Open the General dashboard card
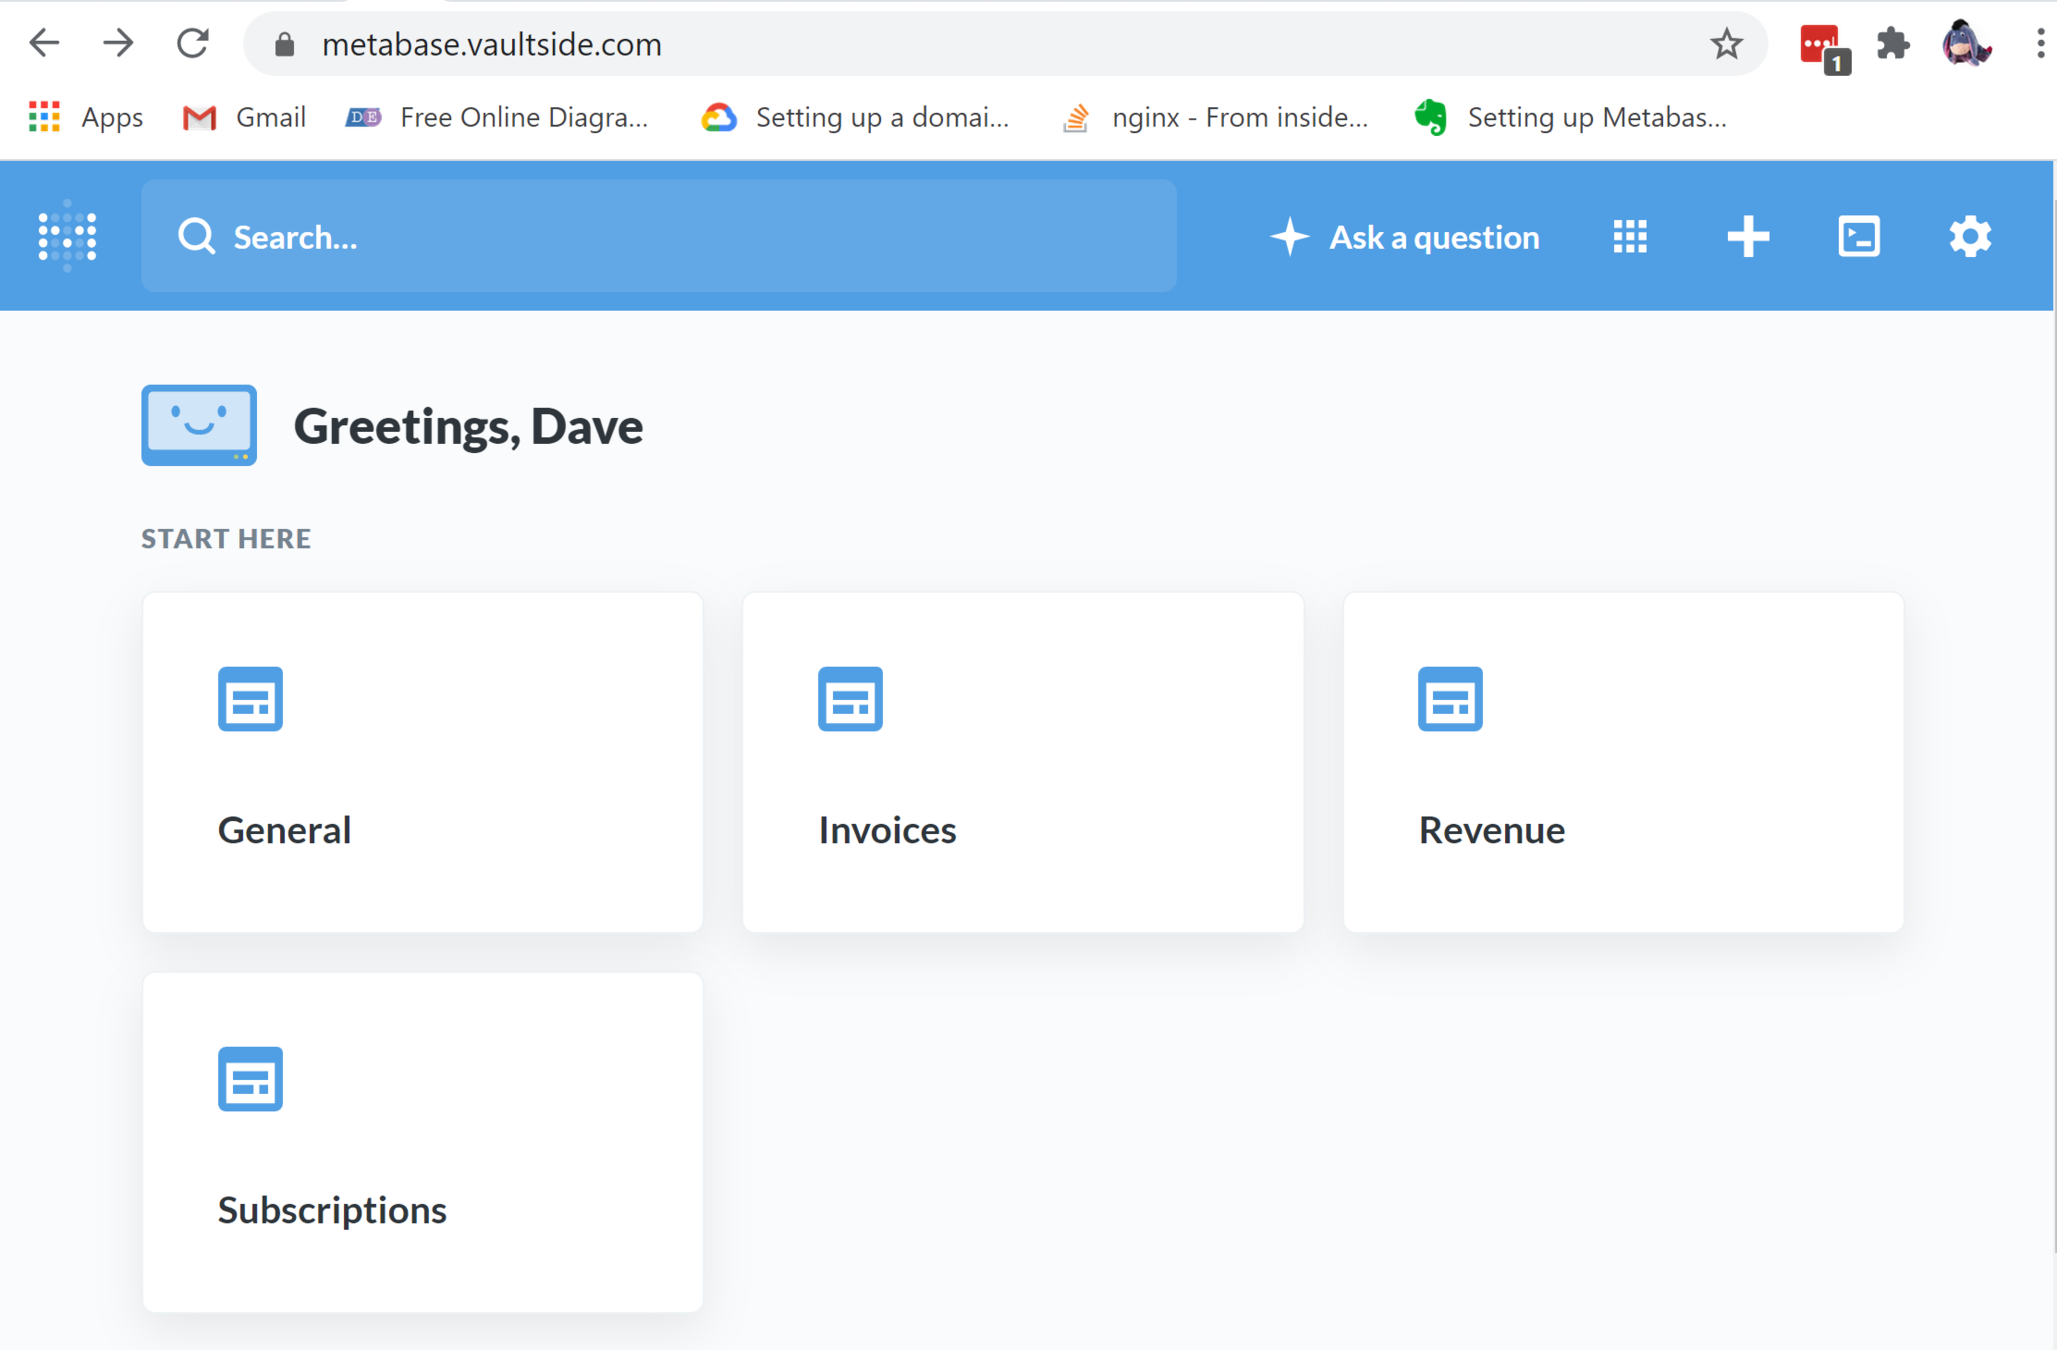Viewport: 2057px width, 1350px height. [422, 762]
